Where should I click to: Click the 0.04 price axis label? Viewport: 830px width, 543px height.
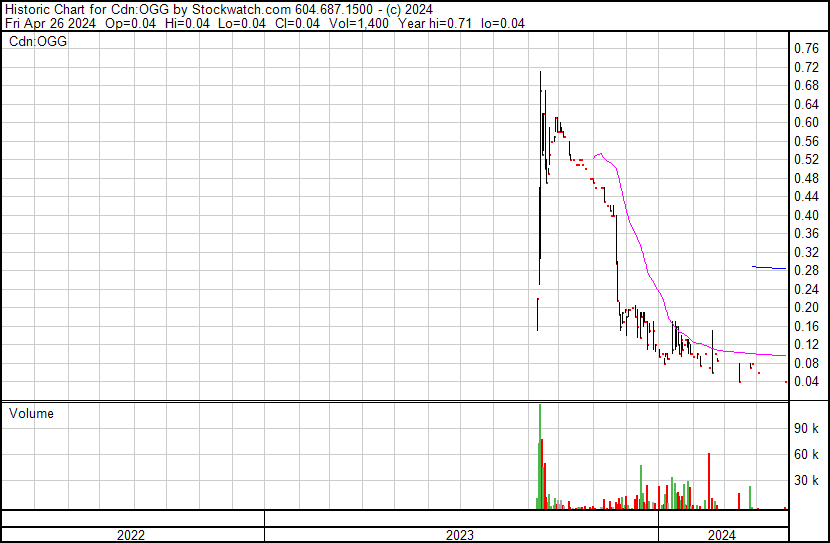(806, 382)
